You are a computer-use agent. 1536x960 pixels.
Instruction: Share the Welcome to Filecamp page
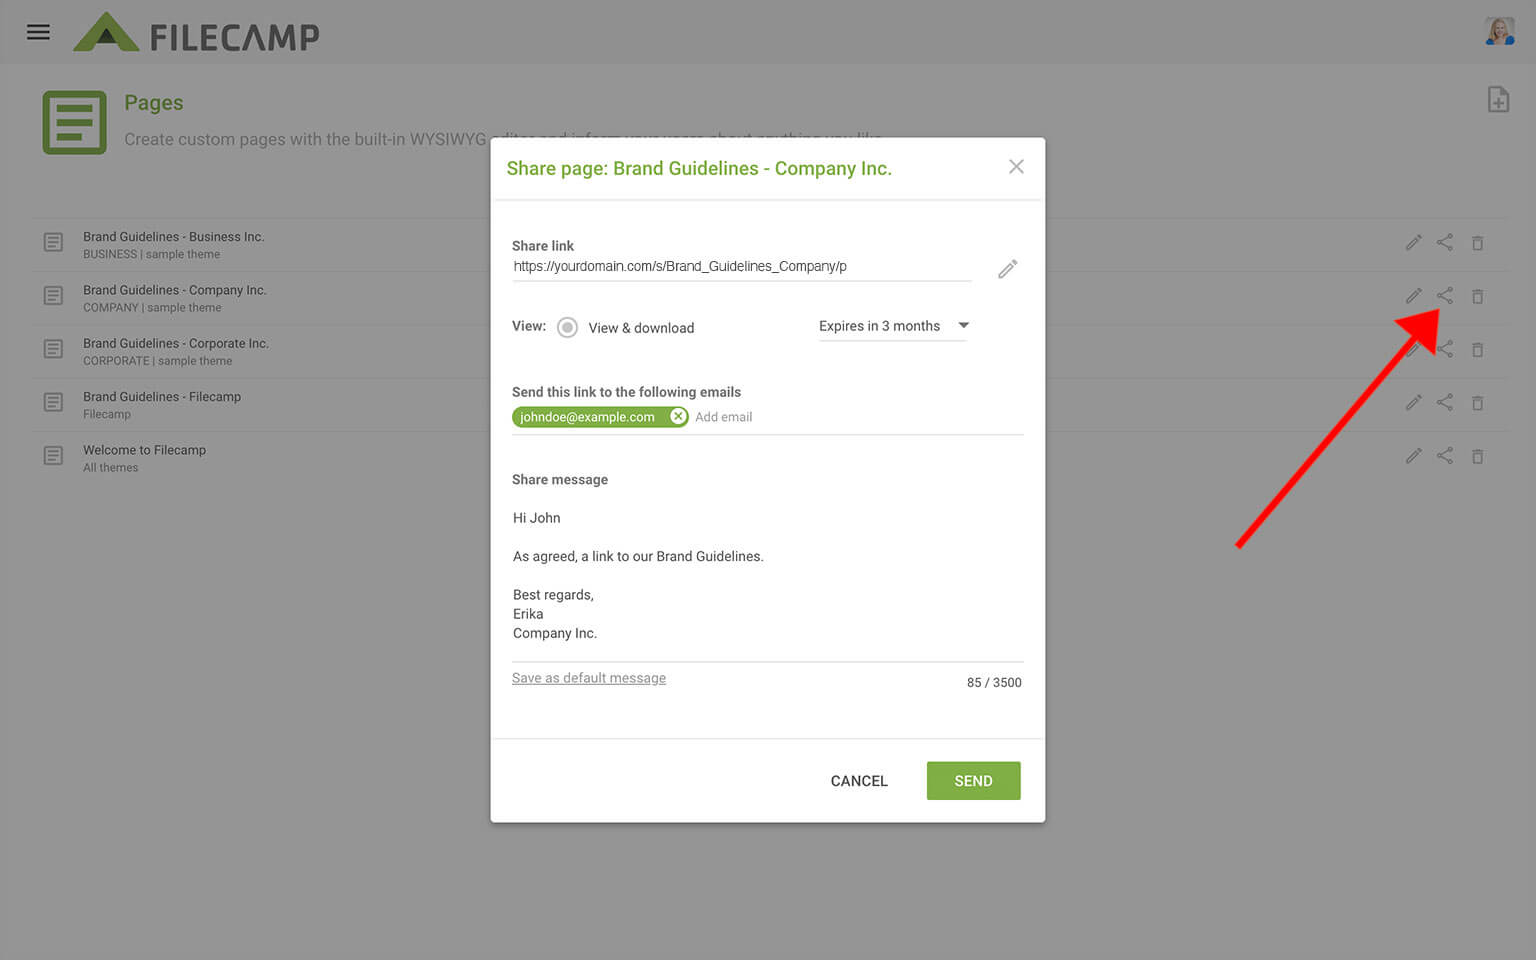pos(1445,456)
